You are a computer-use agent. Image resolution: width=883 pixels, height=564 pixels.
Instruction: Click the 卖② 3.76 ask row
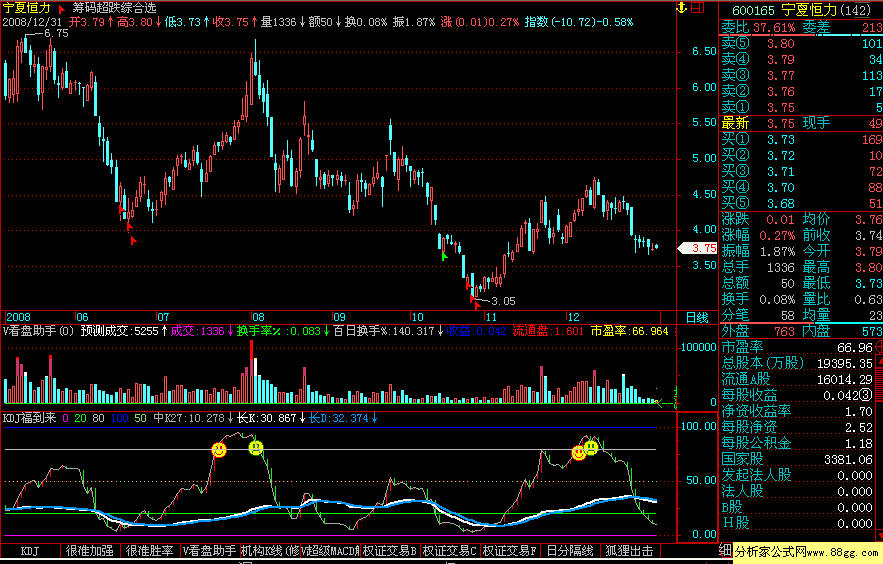[x=801, y=91]
